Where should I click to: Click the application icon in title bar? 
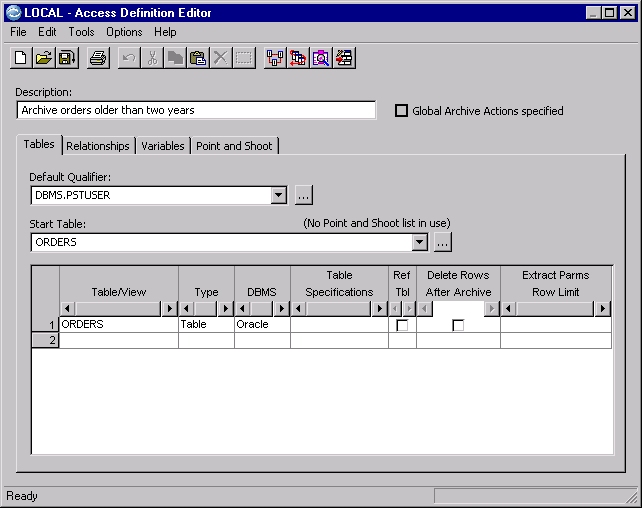tap(14, 13)
